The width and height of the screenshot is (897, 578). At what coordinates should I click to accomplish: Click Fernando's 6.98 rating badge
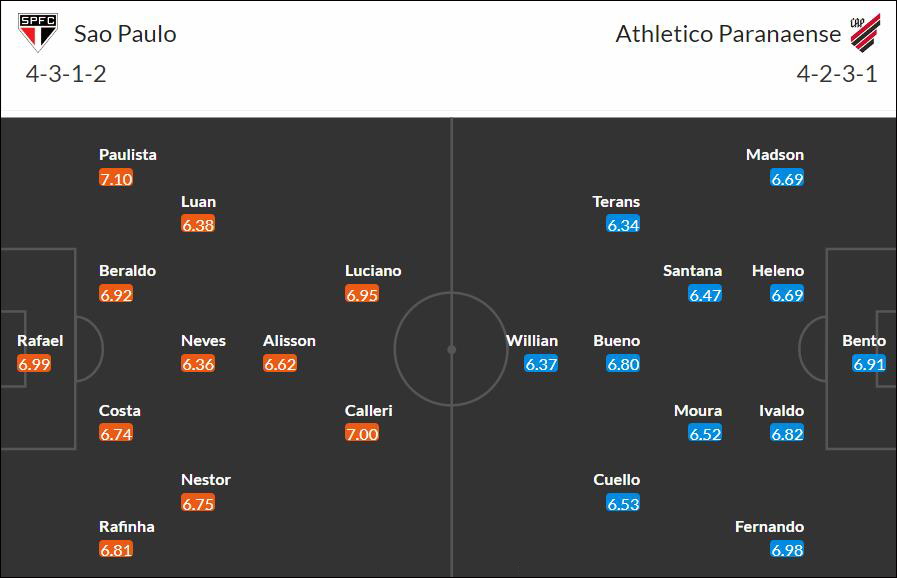pos(787,549)
